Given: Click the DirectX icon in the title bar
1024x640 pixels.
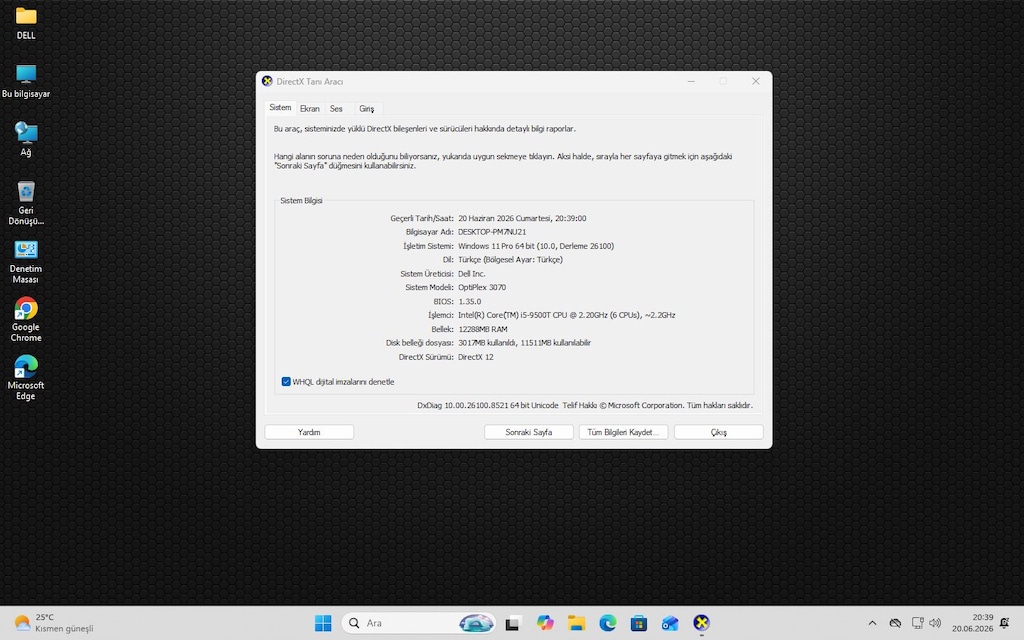Looking at the screenshot, I should pyautogui.click(x=266, y=81).
